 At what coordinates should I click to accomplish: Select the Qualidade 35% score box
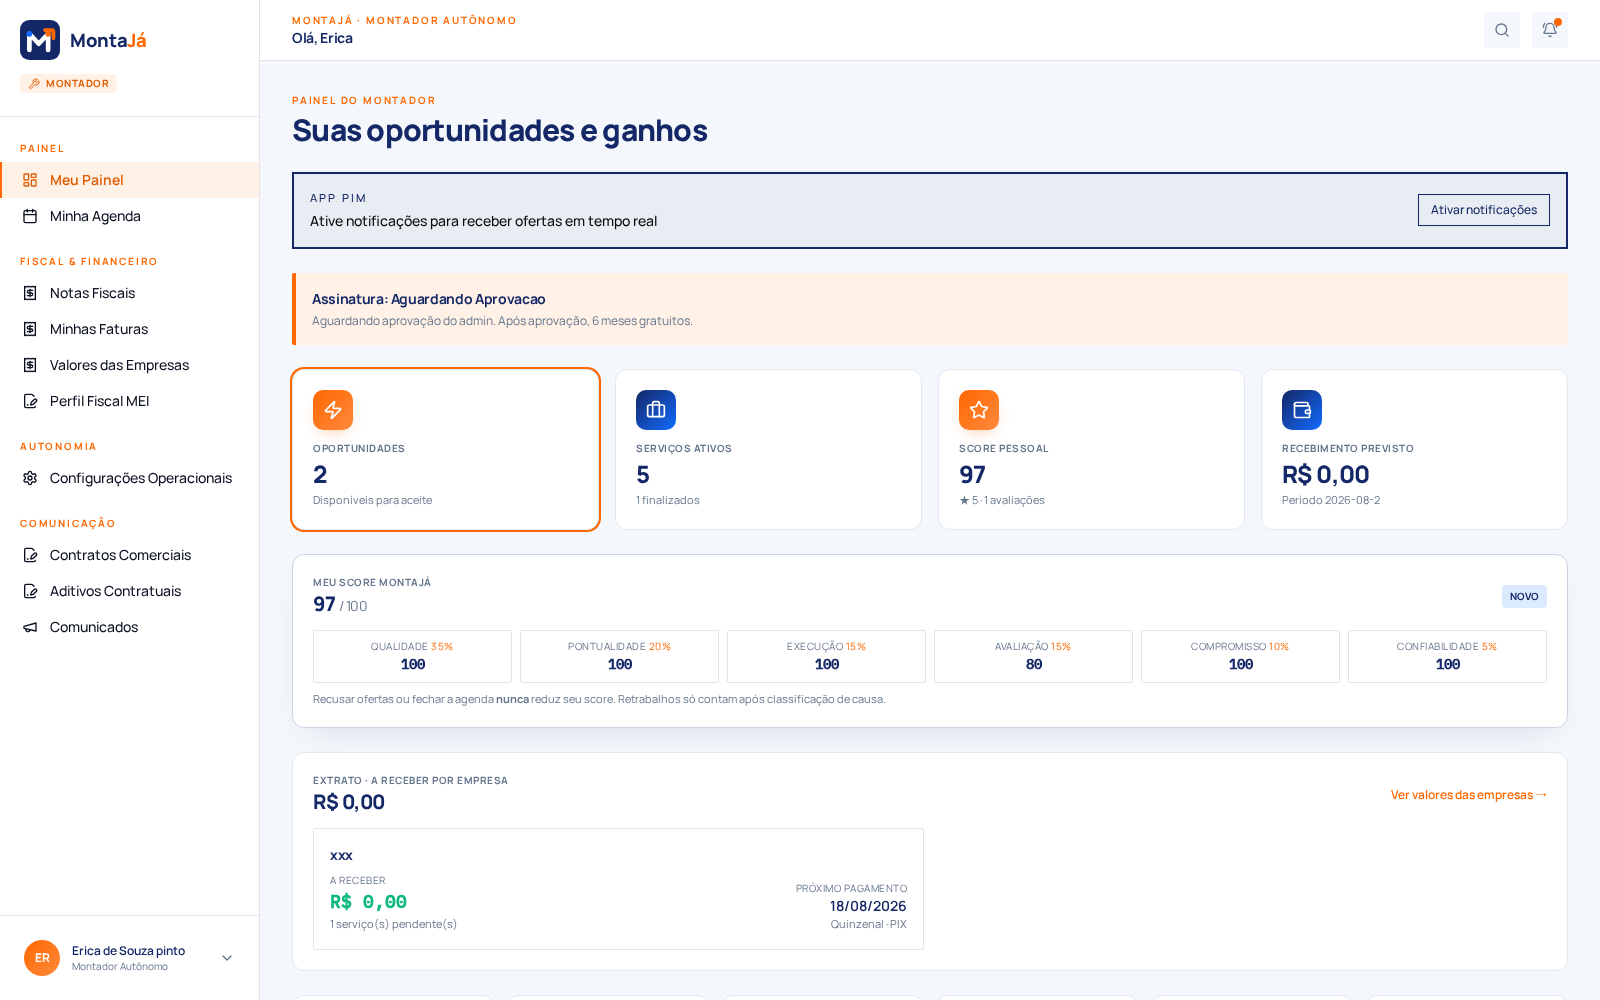pos(412,656)
